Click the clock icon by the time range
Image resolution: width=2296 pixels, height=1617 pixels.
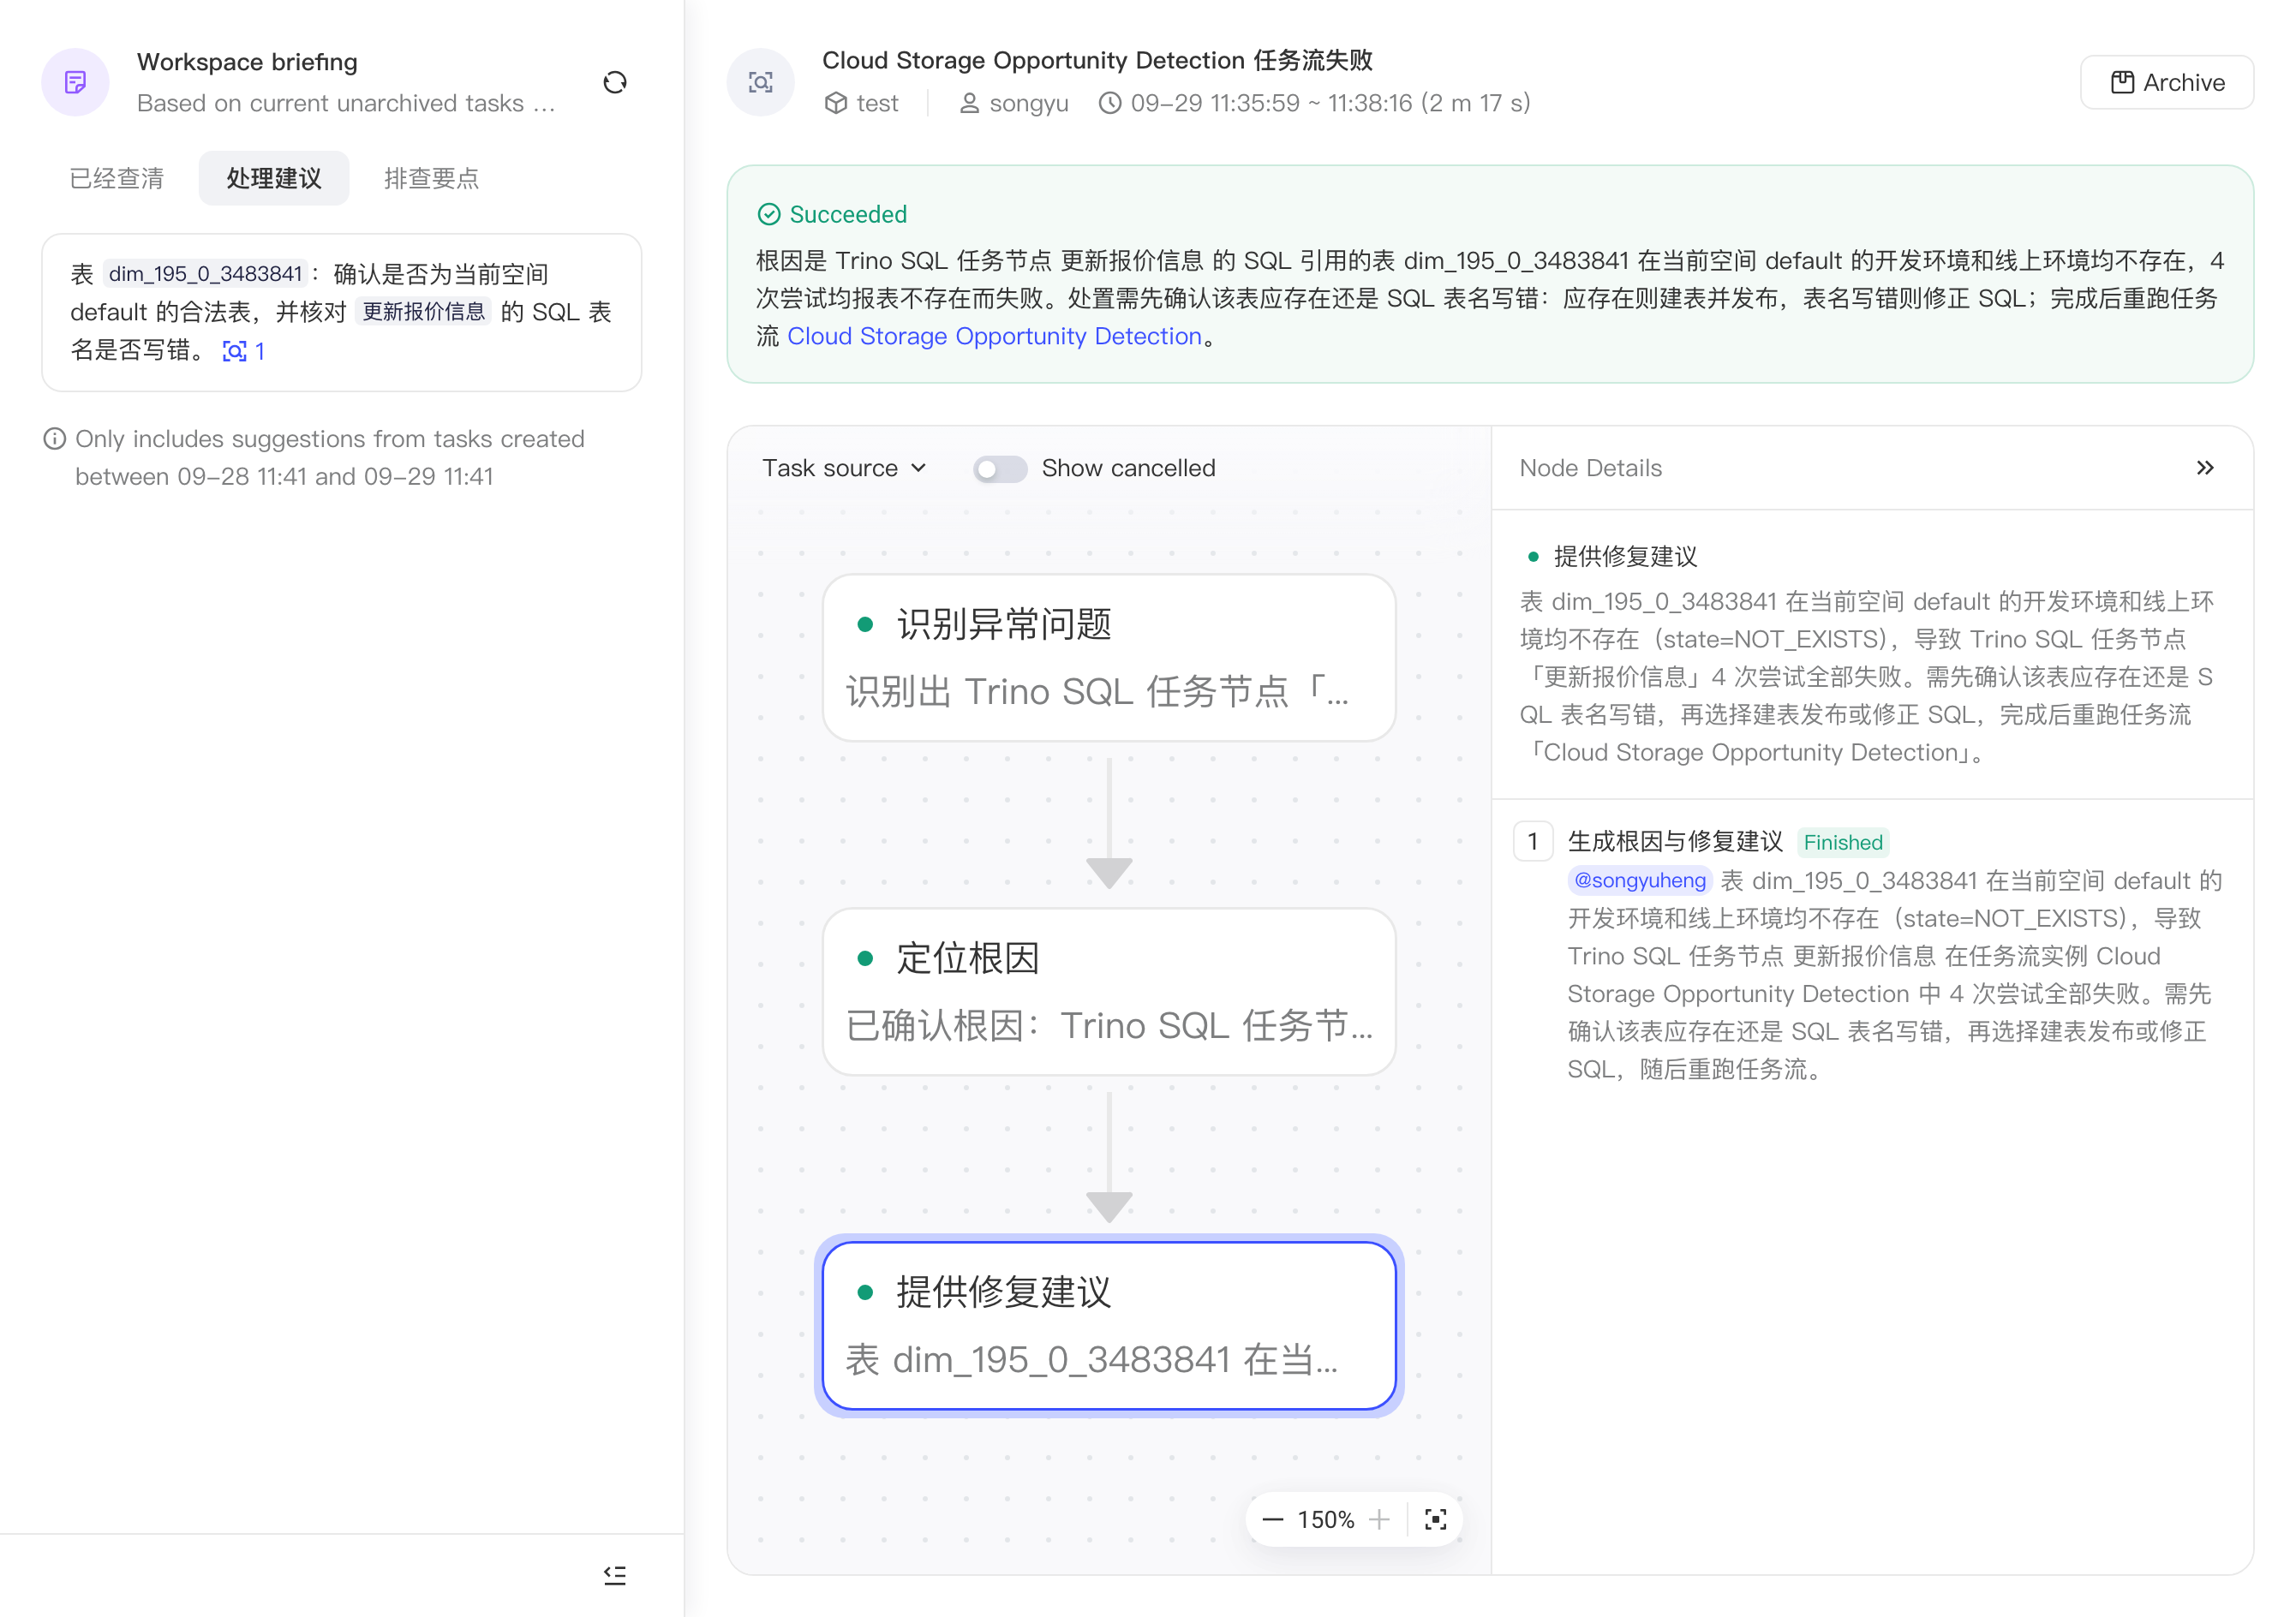pos(1110,103)
